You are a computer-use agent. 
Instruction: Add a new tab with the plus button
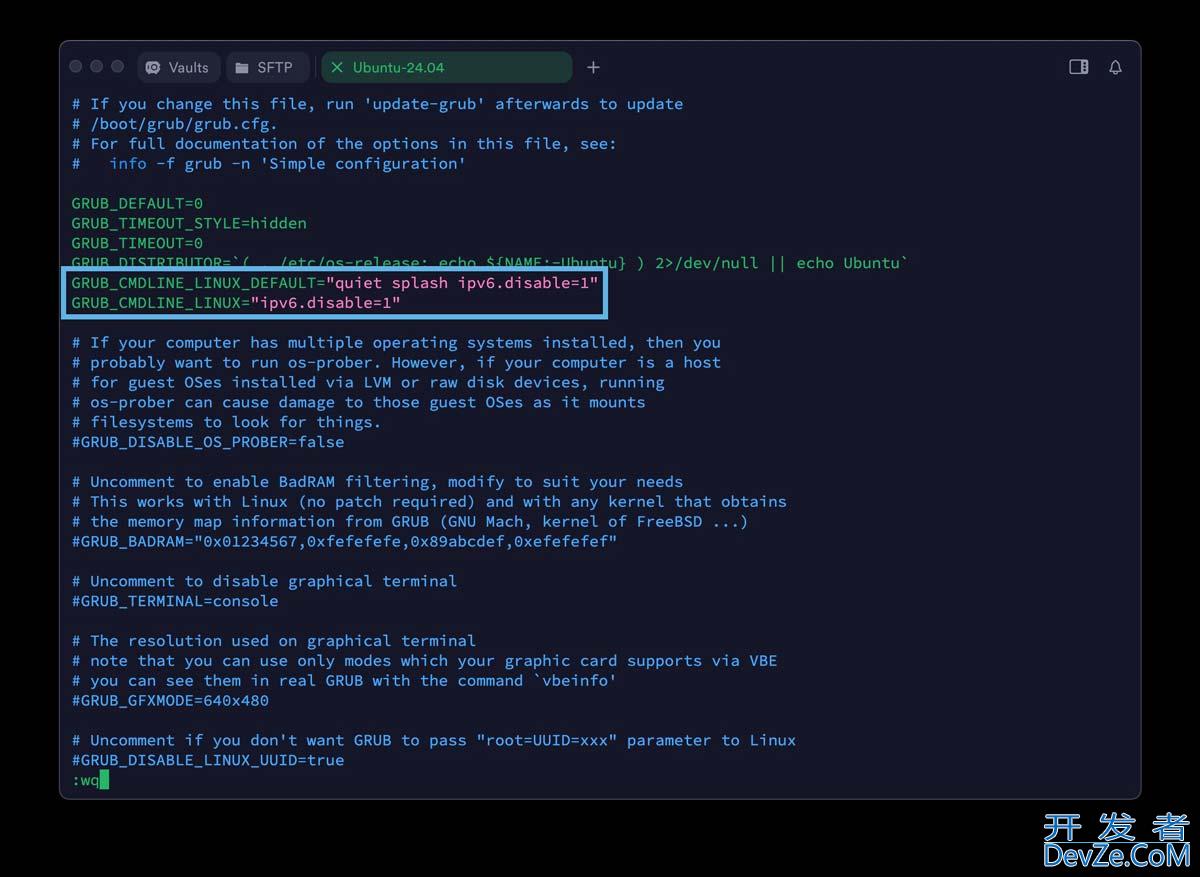point(593,67)
